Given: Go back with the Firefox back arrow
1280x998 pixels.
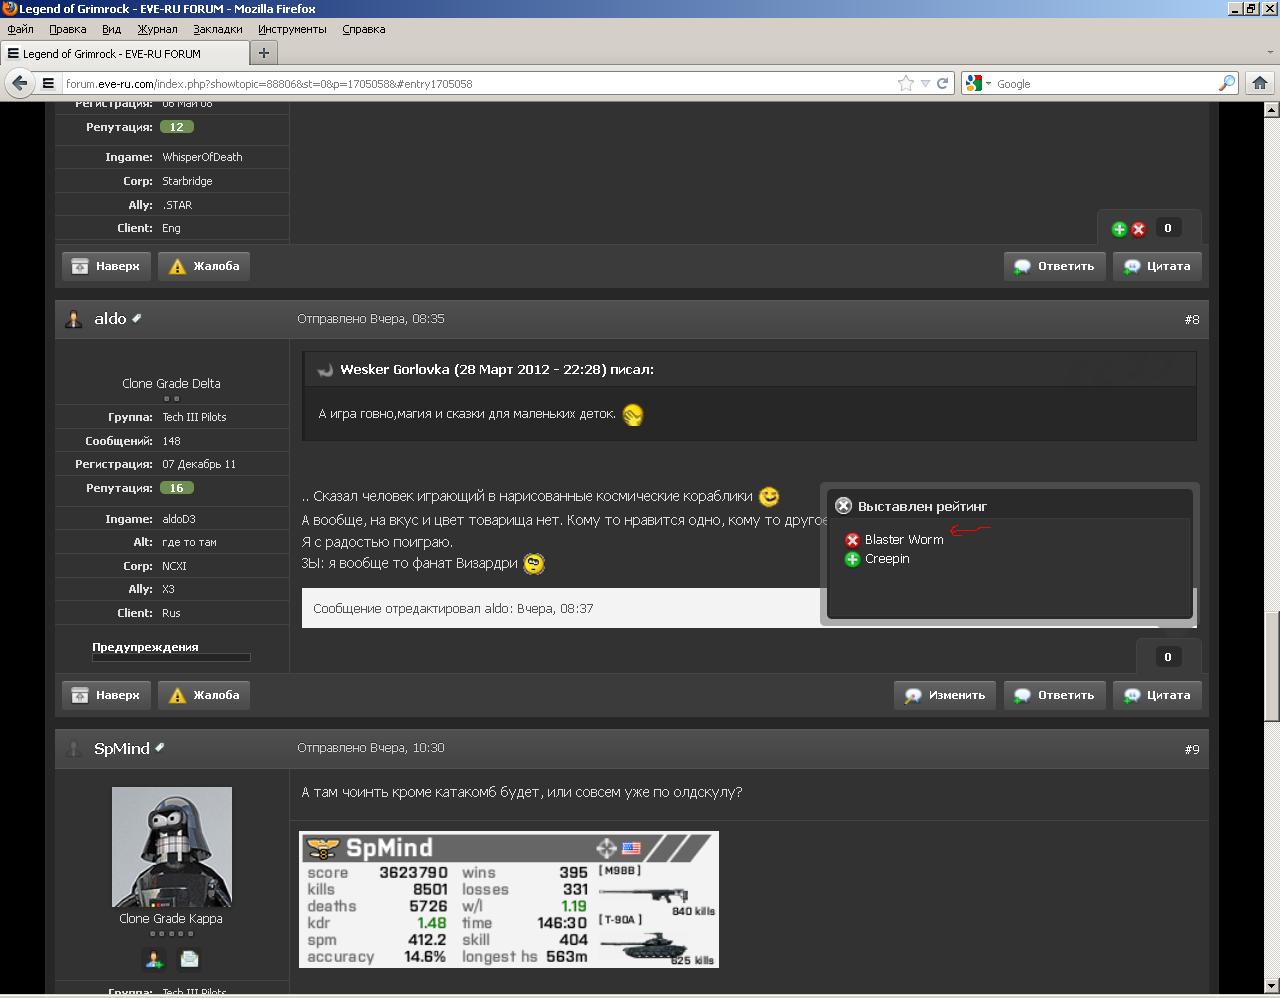Looking at the screenshot, I should click(19, 83).
